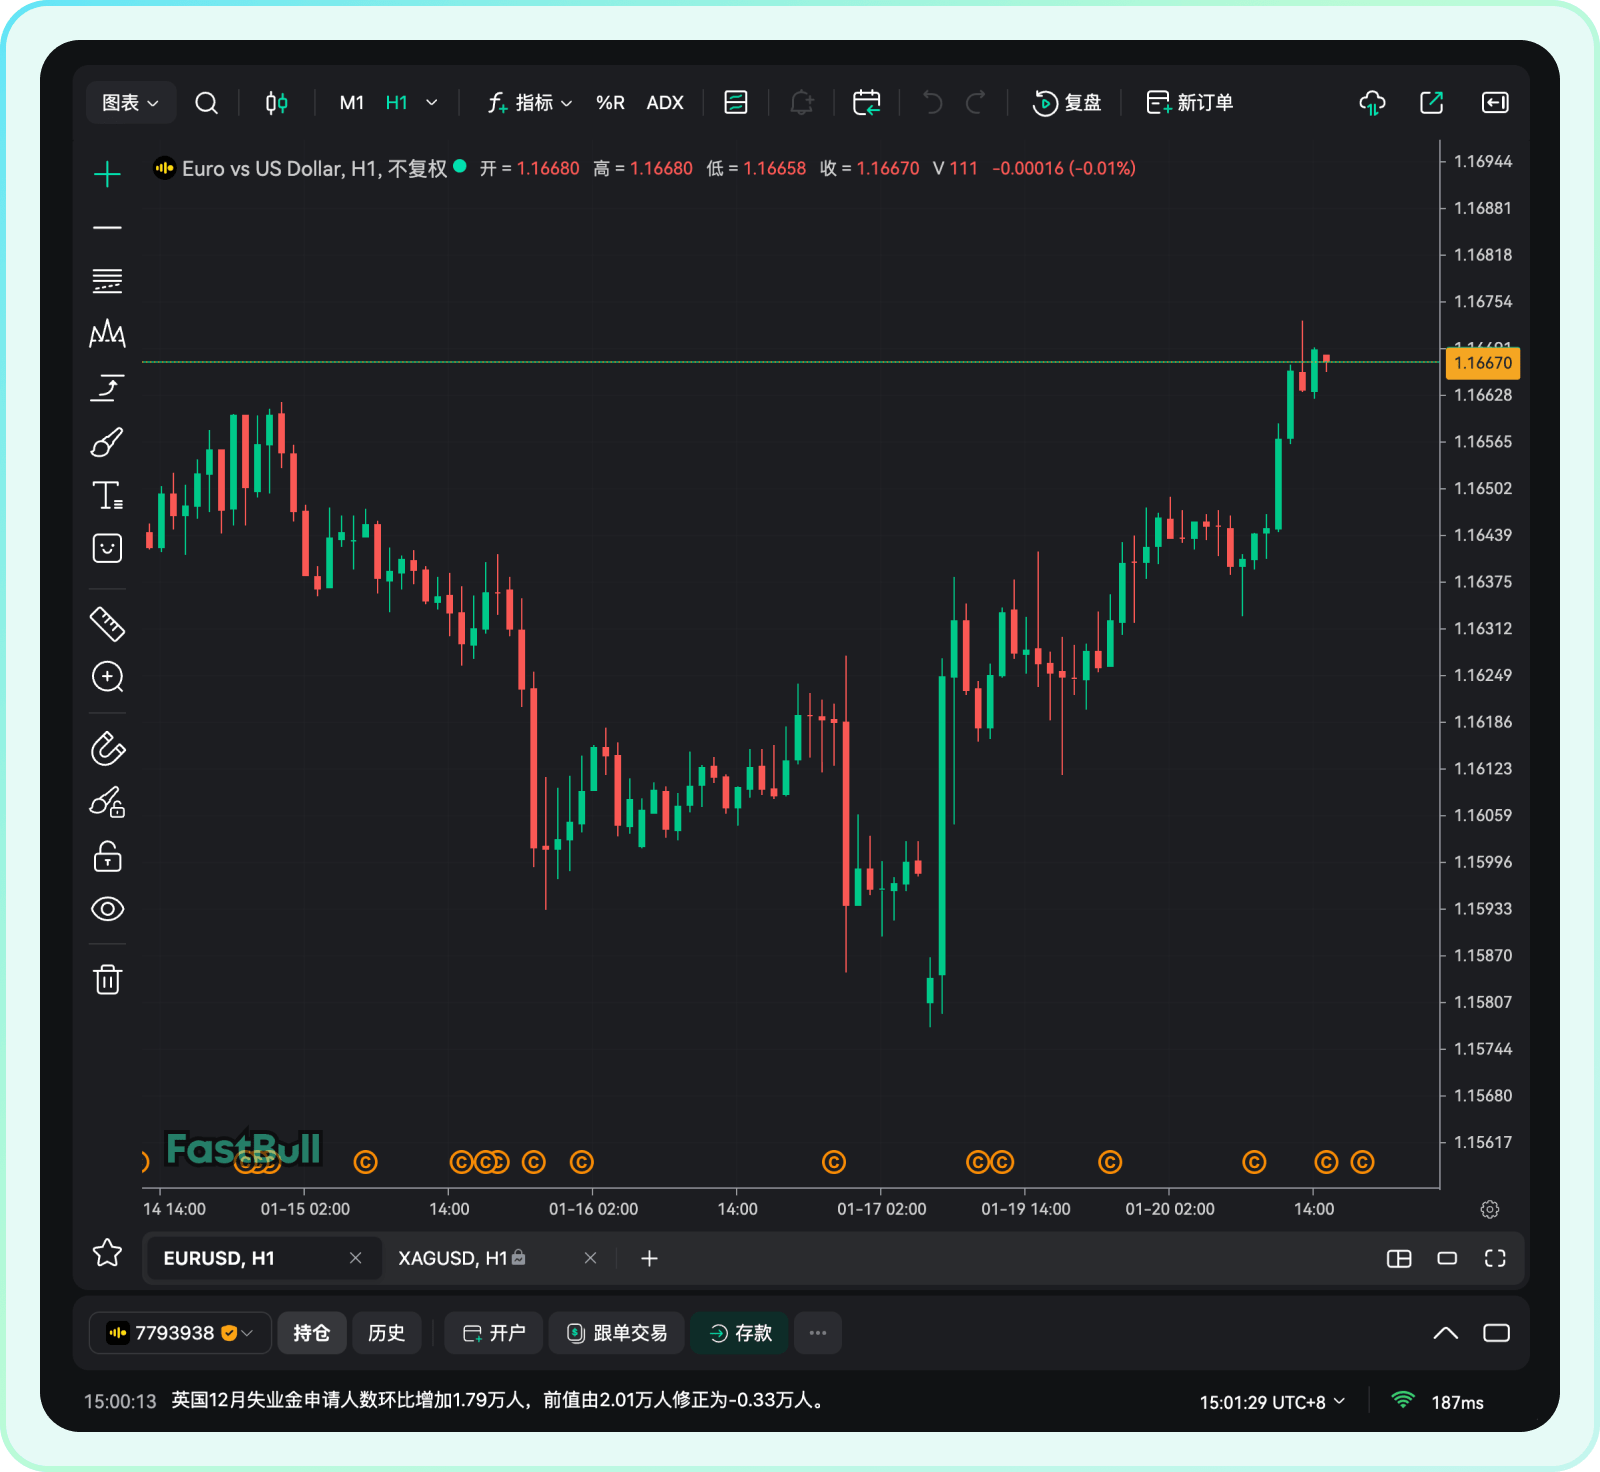1600x1472 pixels.
Task: Toggle the magnet snap mode
Action: [x=107, y=749]
